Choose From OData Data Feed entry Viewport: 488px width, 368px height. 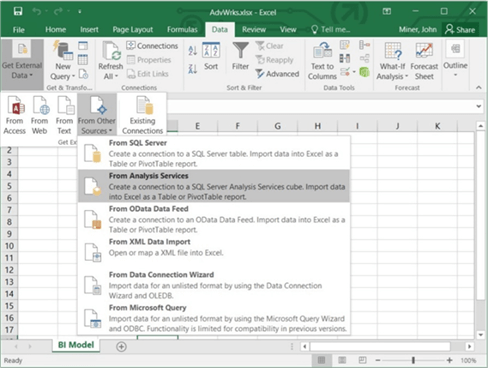click(214, 219)
